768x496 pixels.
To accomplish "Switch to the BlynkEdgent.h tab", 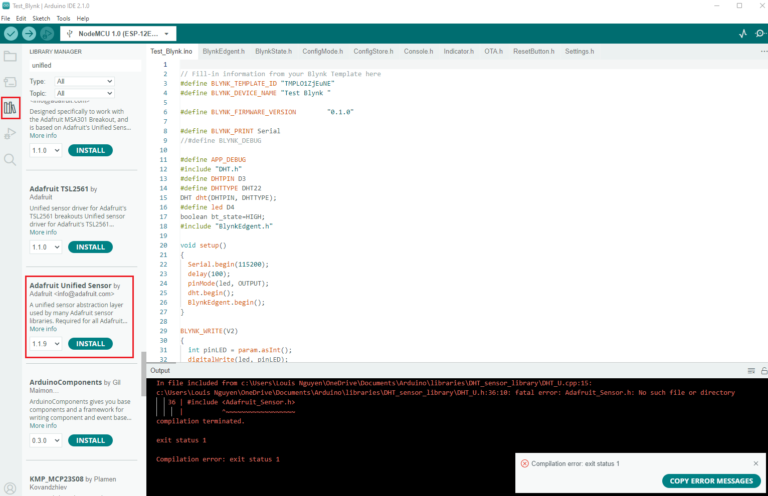I will coord(225,51).
